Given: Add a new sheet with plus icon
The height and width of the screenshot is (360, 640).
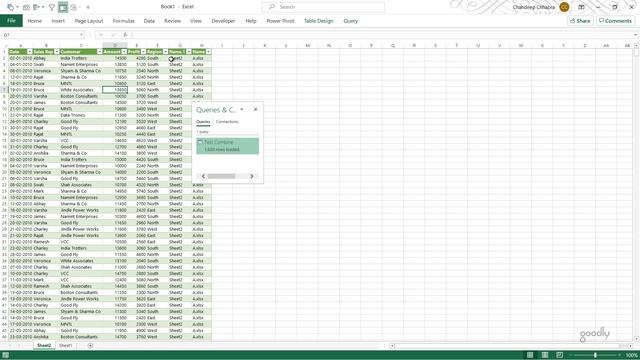Looking at the screenshot, I should [90, 345].
